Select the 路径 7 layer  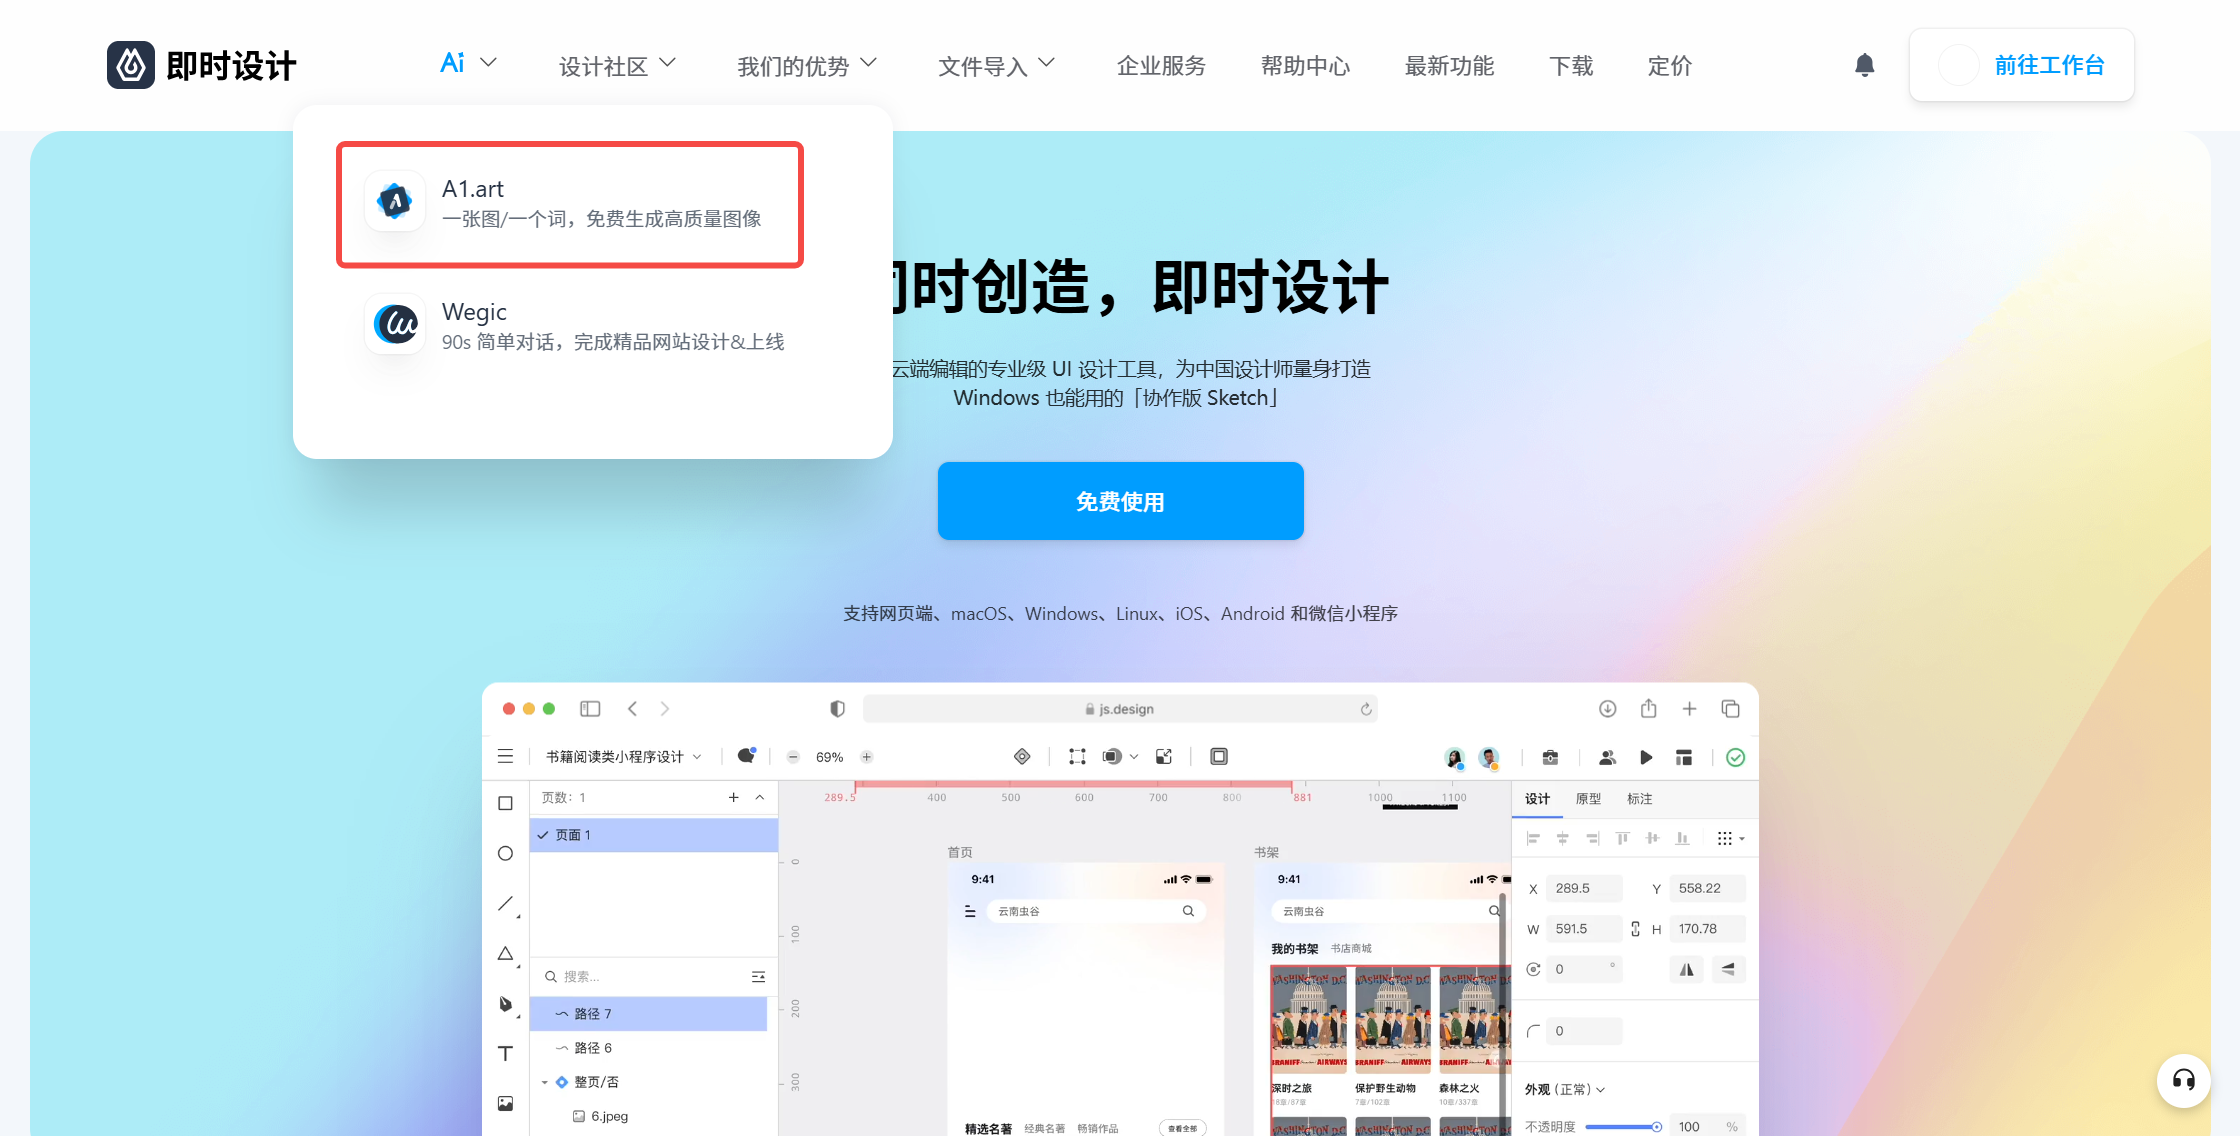648,1014
